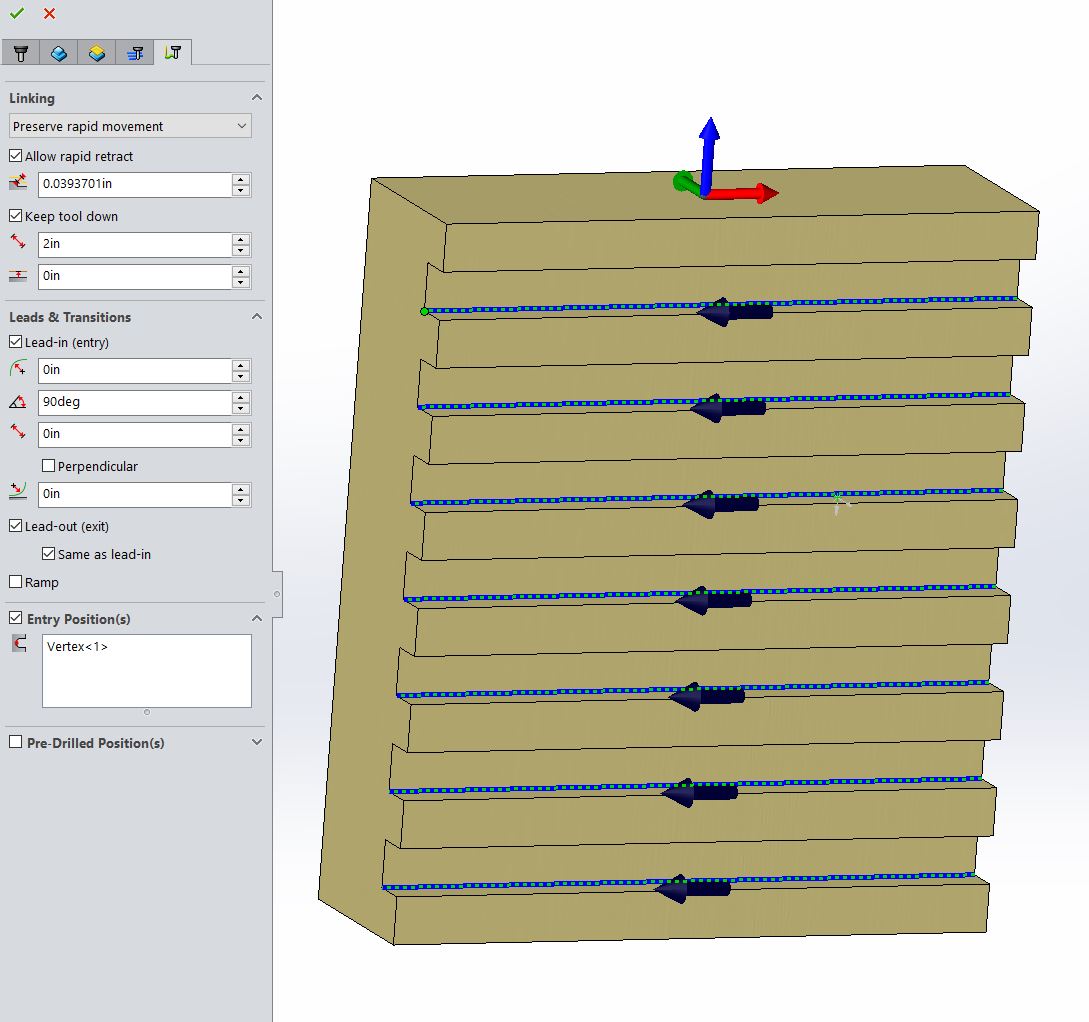Screen dimensions: 1089x1022
Task: Click the Entry Position selection icon
Action: pos(18,645)
